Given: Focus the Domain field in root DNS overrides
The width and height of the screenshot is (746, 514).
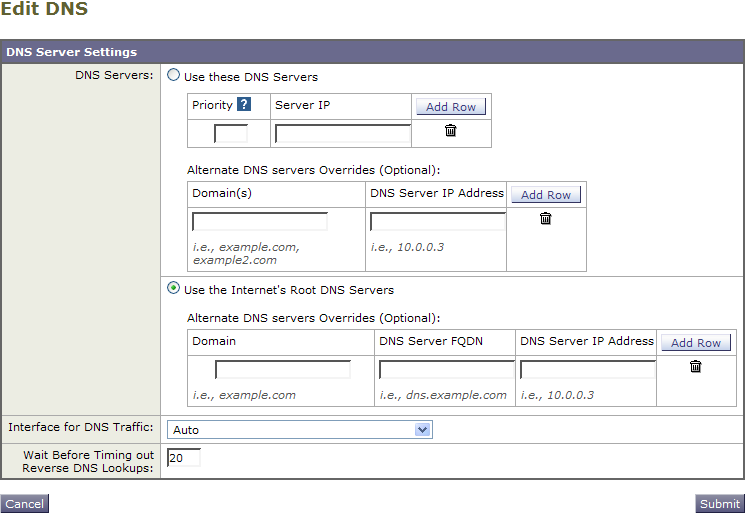Looking at the screenshot, I should (283, 369).
